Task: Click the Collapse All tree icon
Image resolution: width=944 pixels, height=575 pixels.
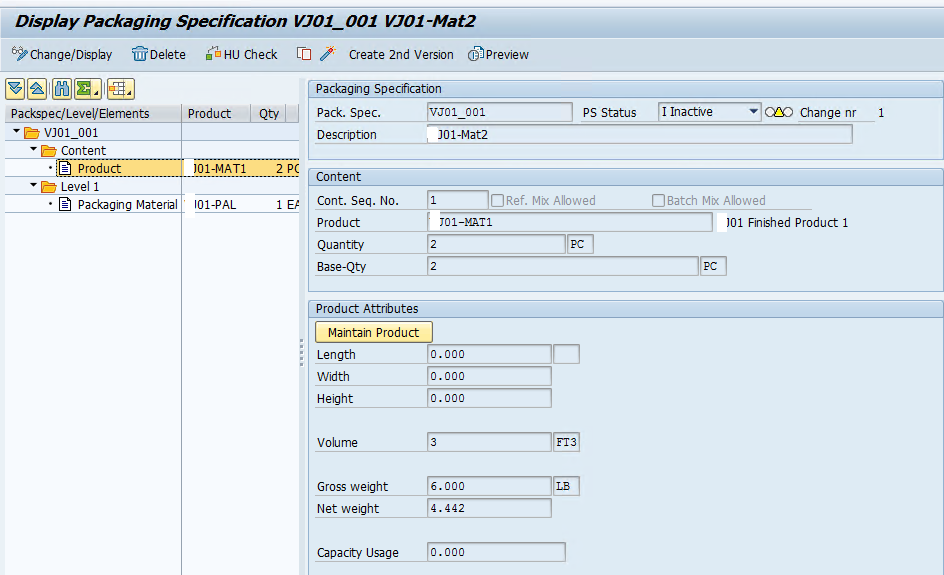Action: pyautogui.click(x=37, y=89)
